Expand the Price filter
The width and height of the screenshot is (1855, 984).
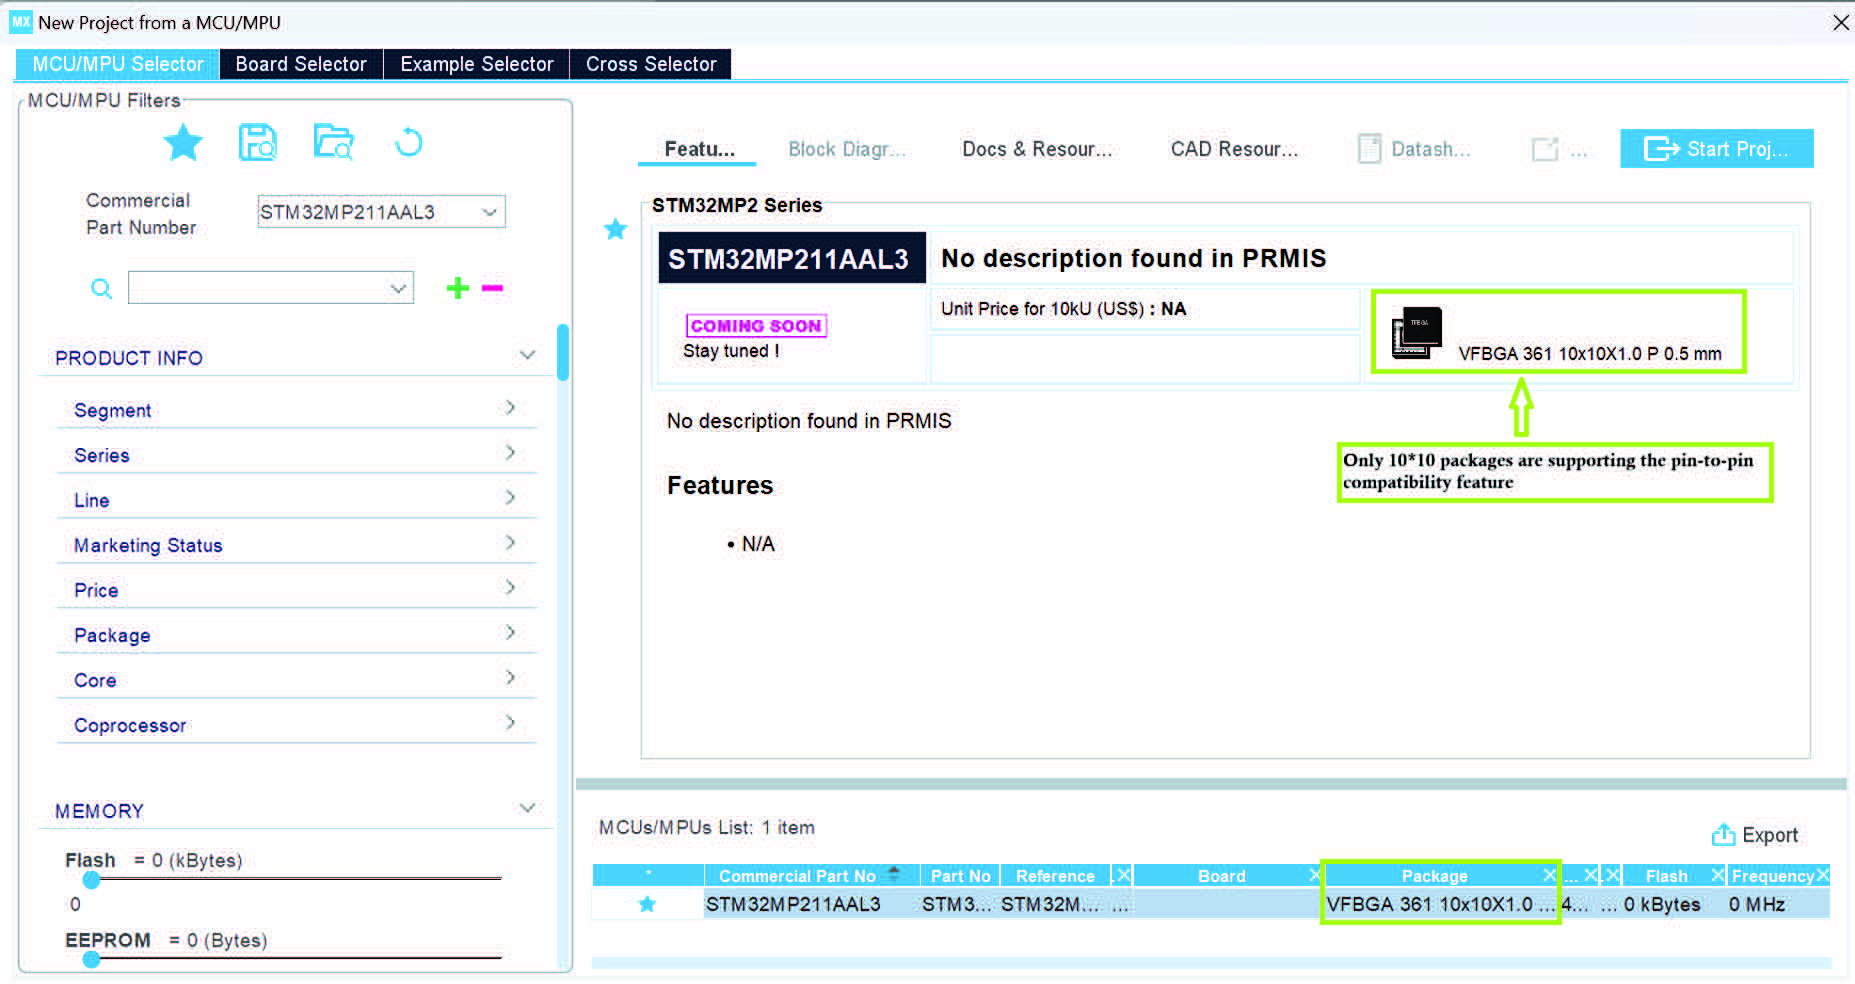click(510, 588)
